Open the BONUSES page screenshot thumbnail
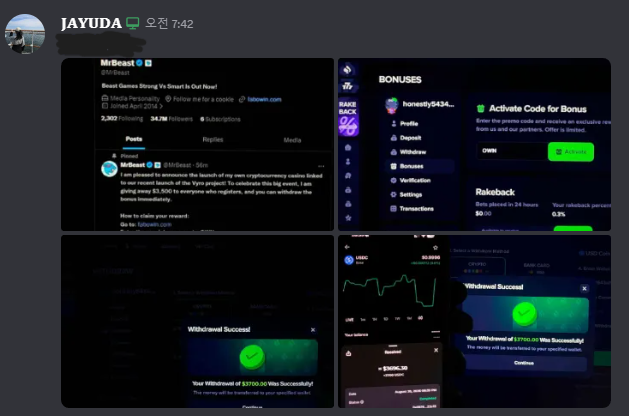 click(x=474, y=144)
